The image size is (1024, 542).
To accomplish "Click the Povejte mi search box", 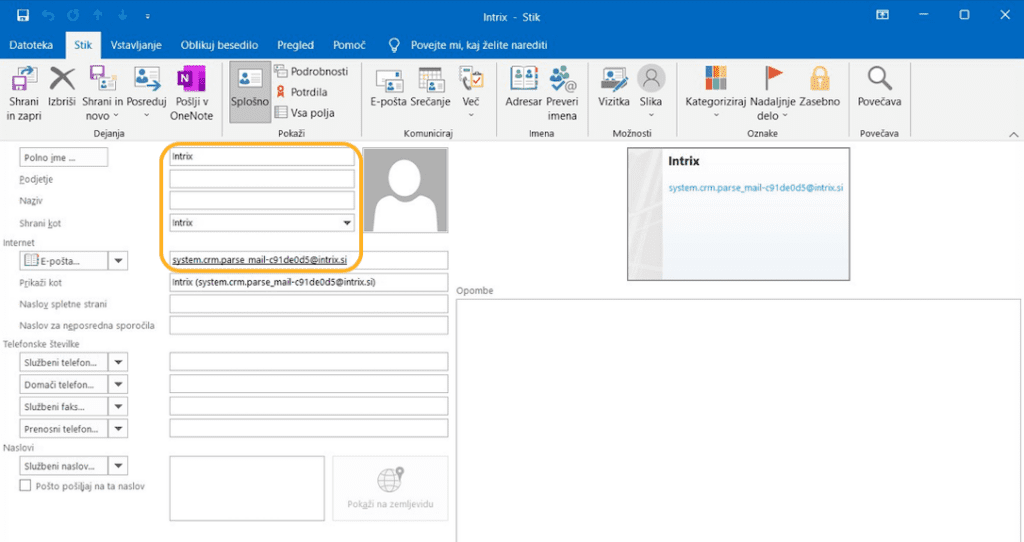I will point(479,45).
